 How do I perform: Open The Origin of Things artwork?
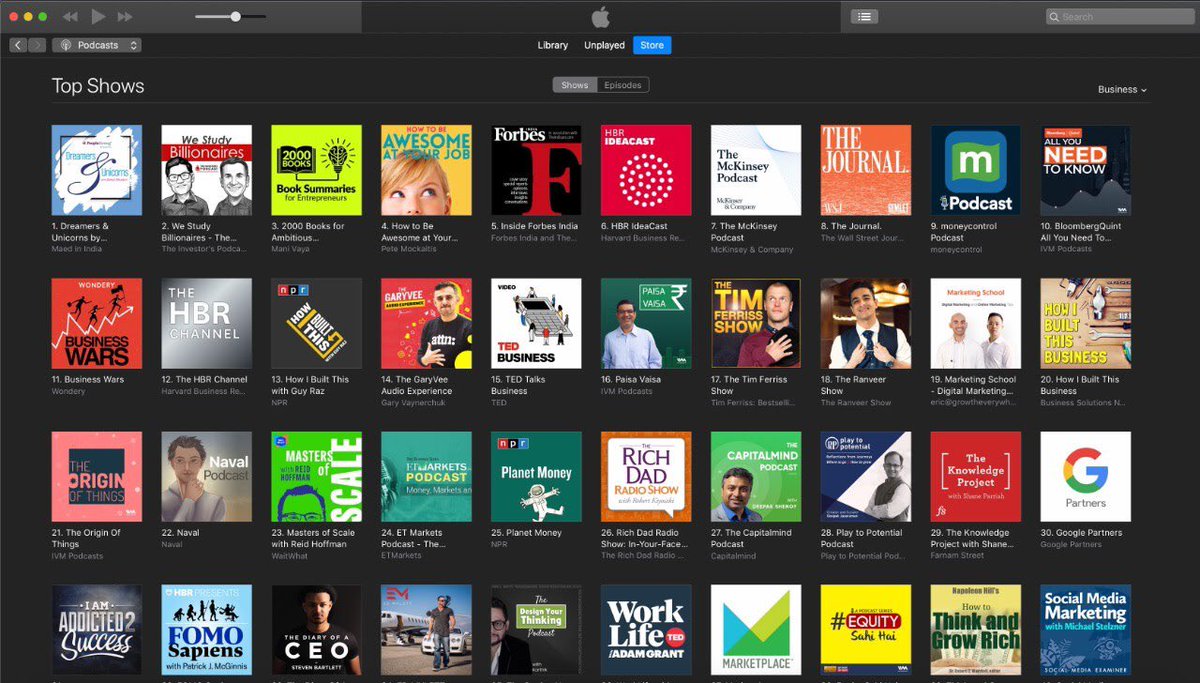coord(97,477)
